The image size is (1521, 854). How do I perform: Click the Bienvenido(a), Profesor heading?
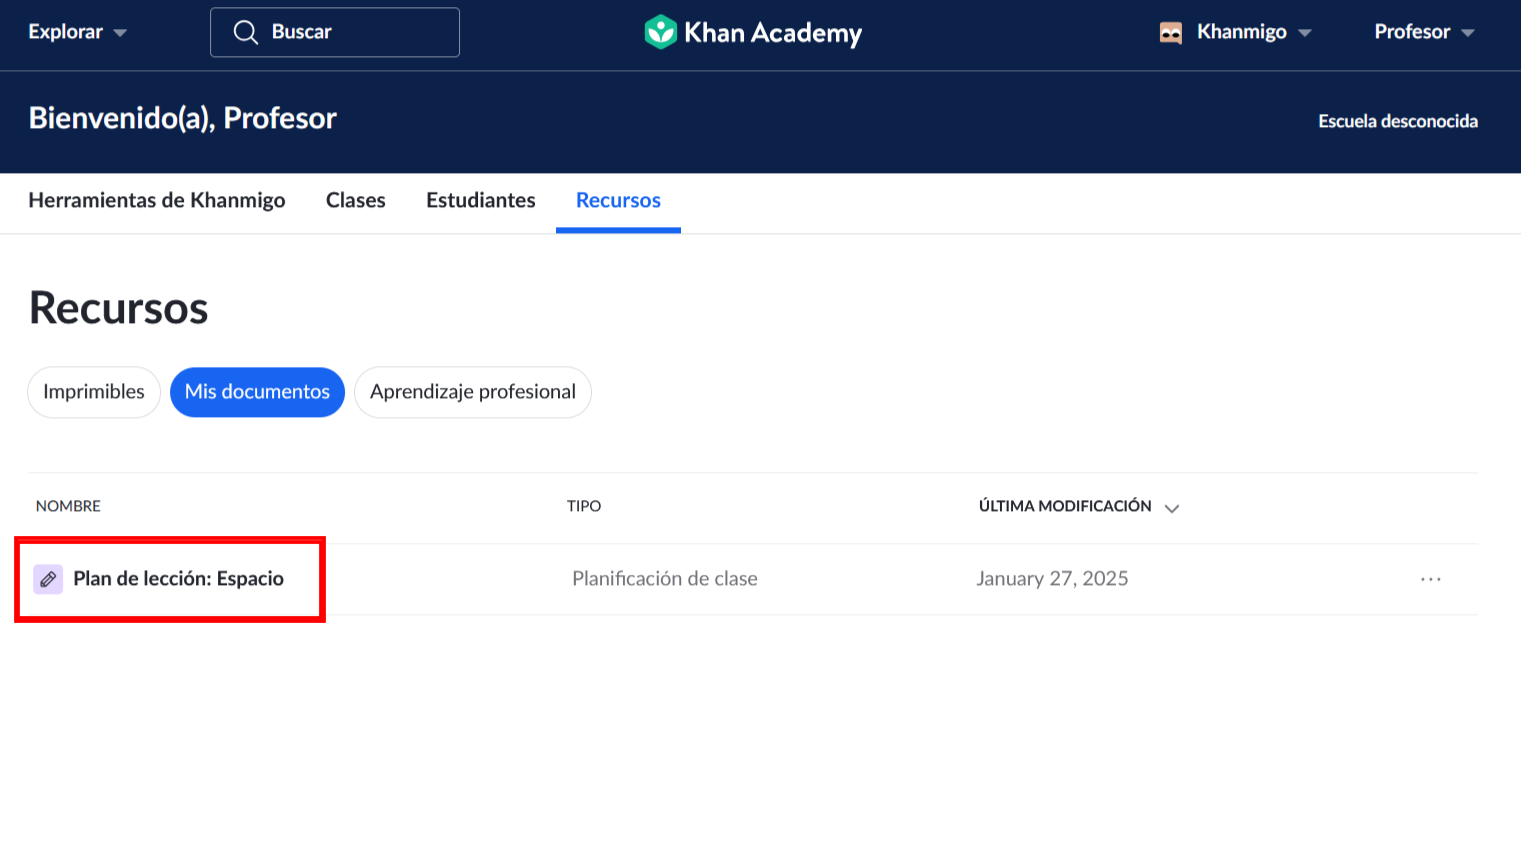(x=183, y=118)
